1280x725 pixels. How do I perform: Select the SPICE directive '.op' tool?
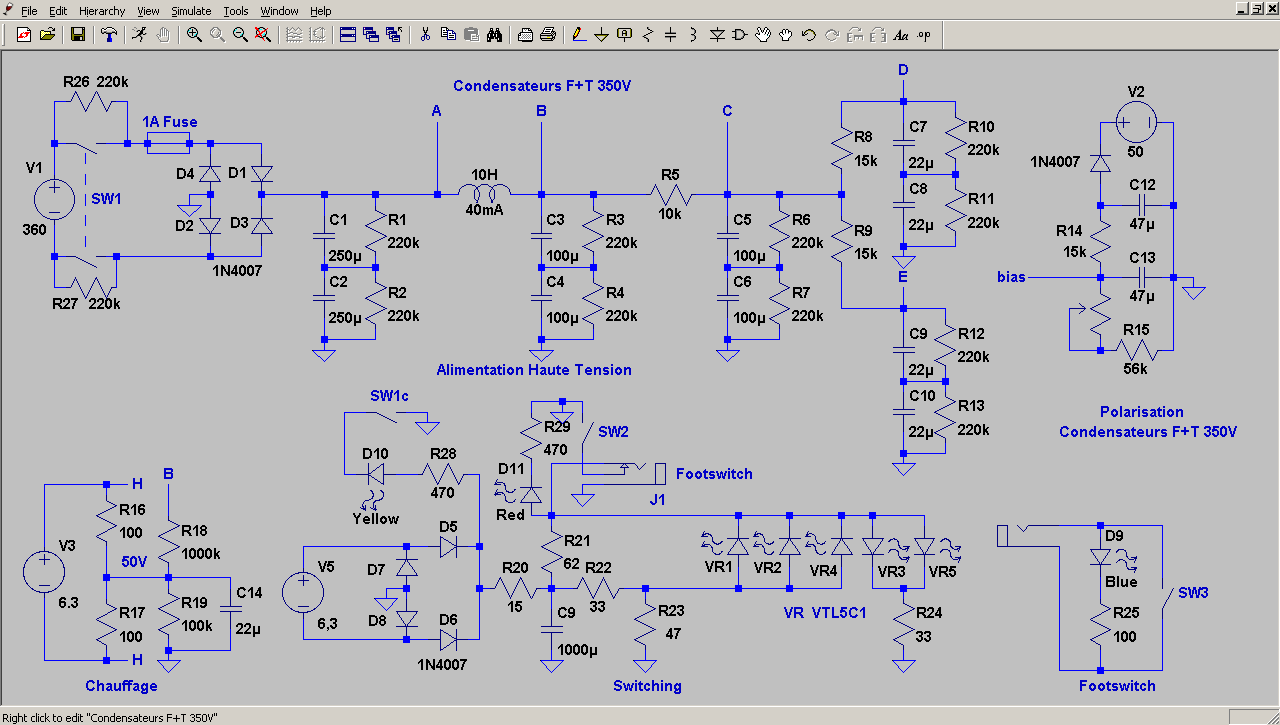[x=923, y=34]
